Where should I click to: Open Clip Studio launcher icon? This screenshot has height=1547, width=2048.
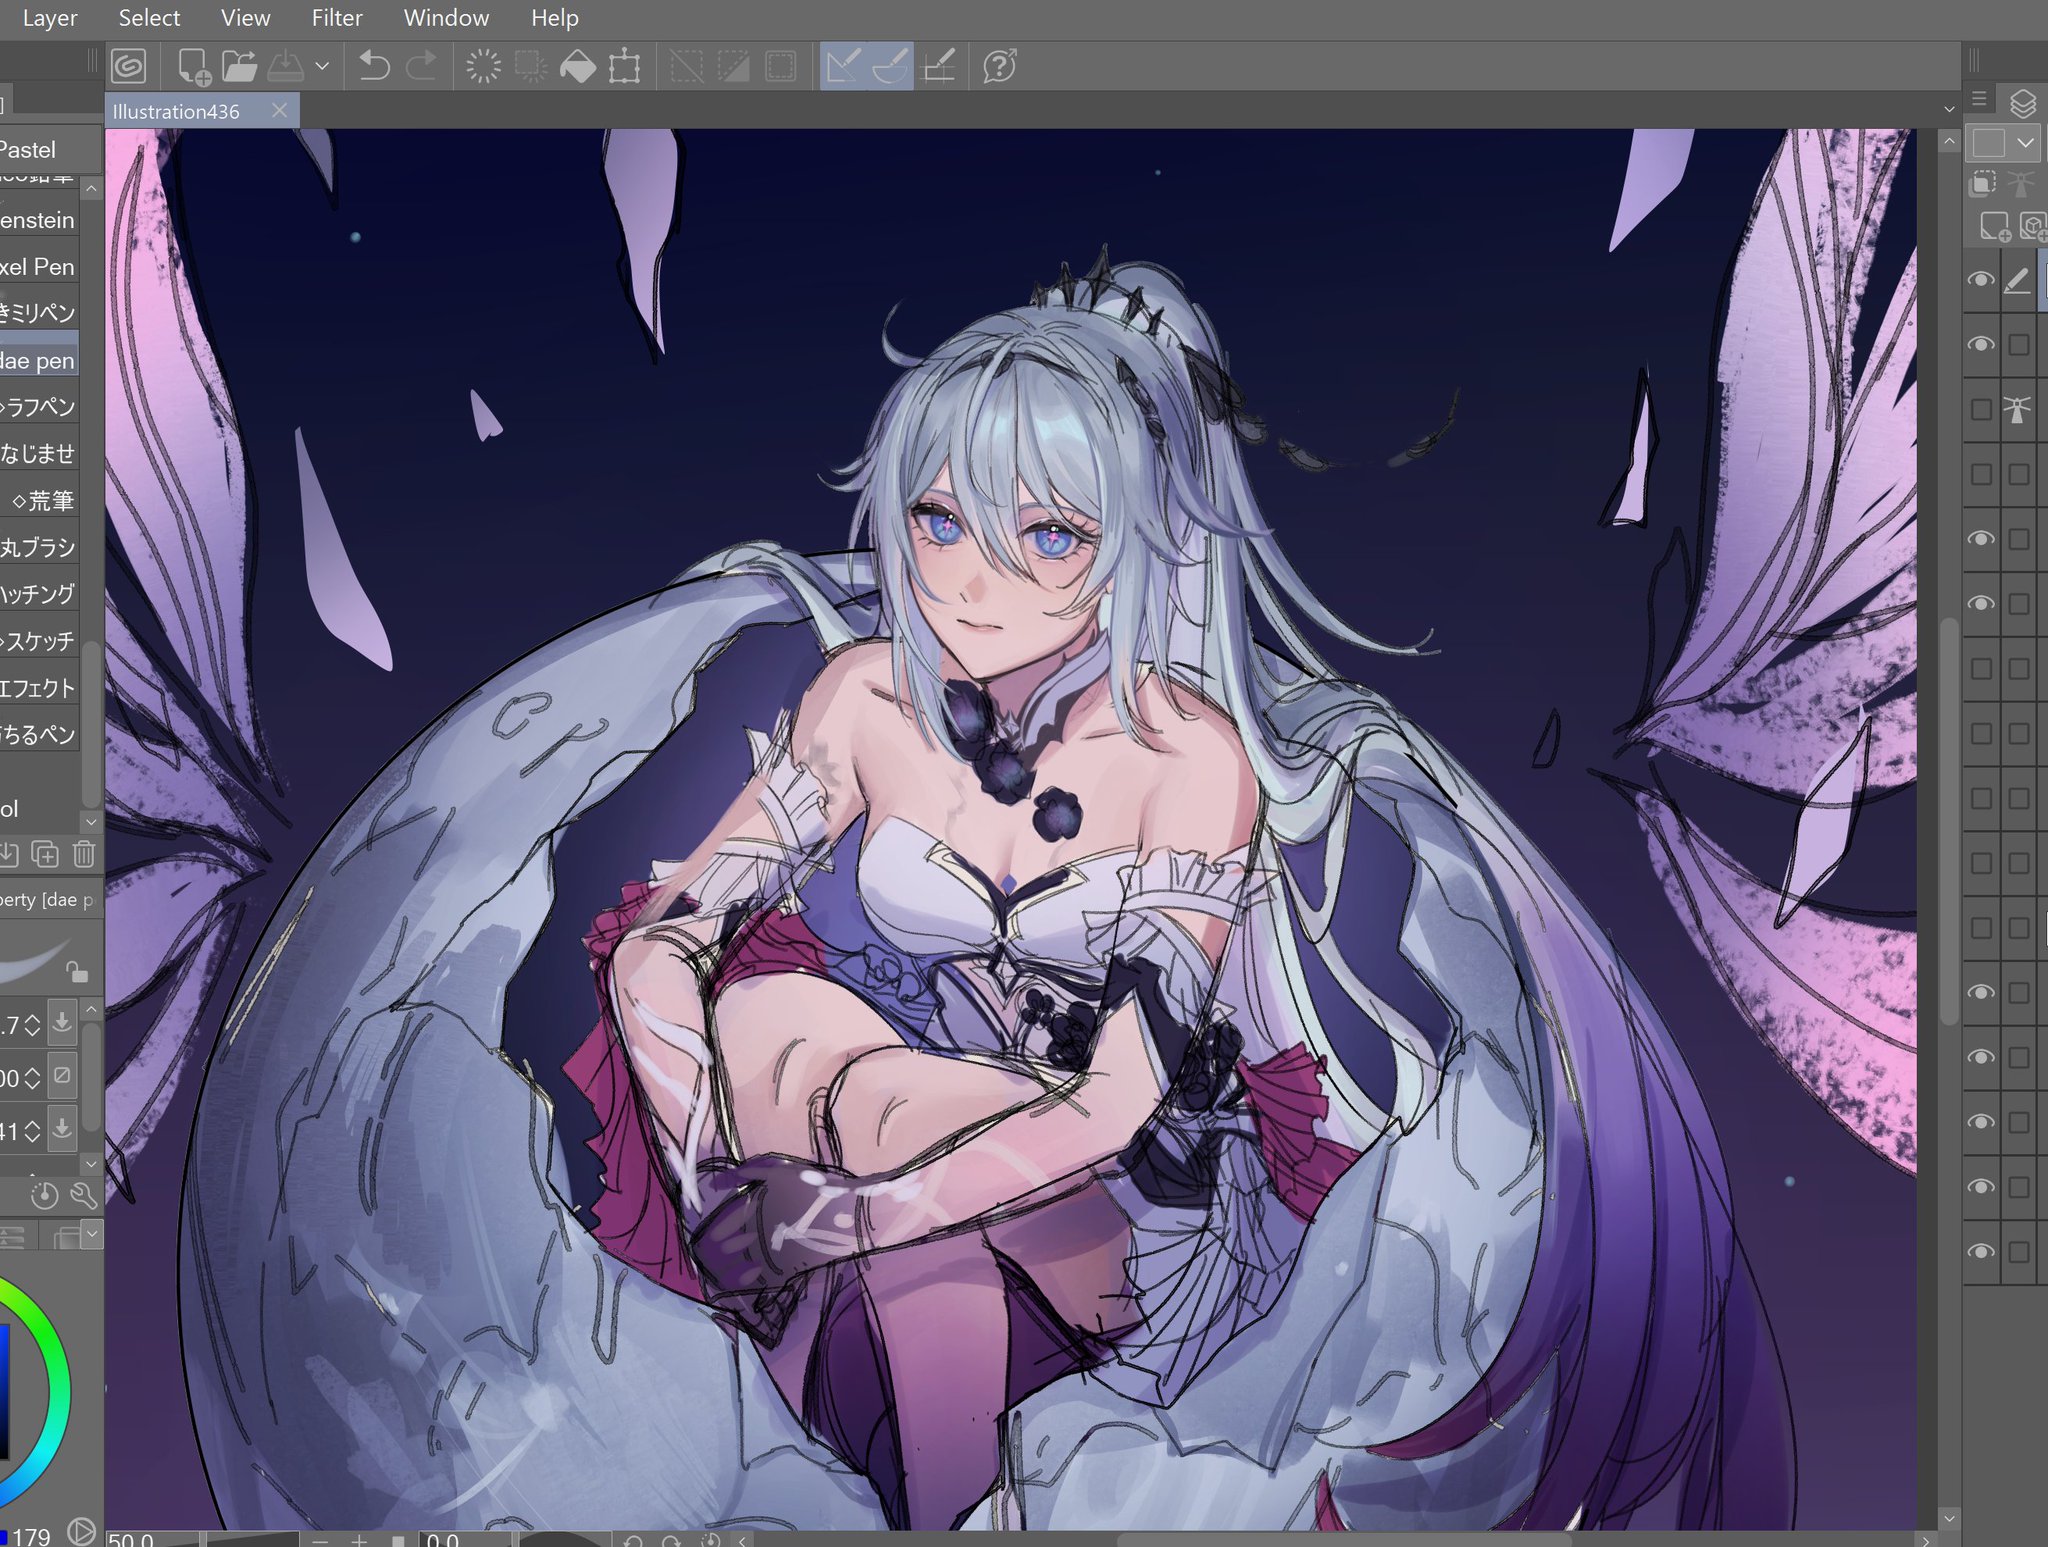coord(129,67)
